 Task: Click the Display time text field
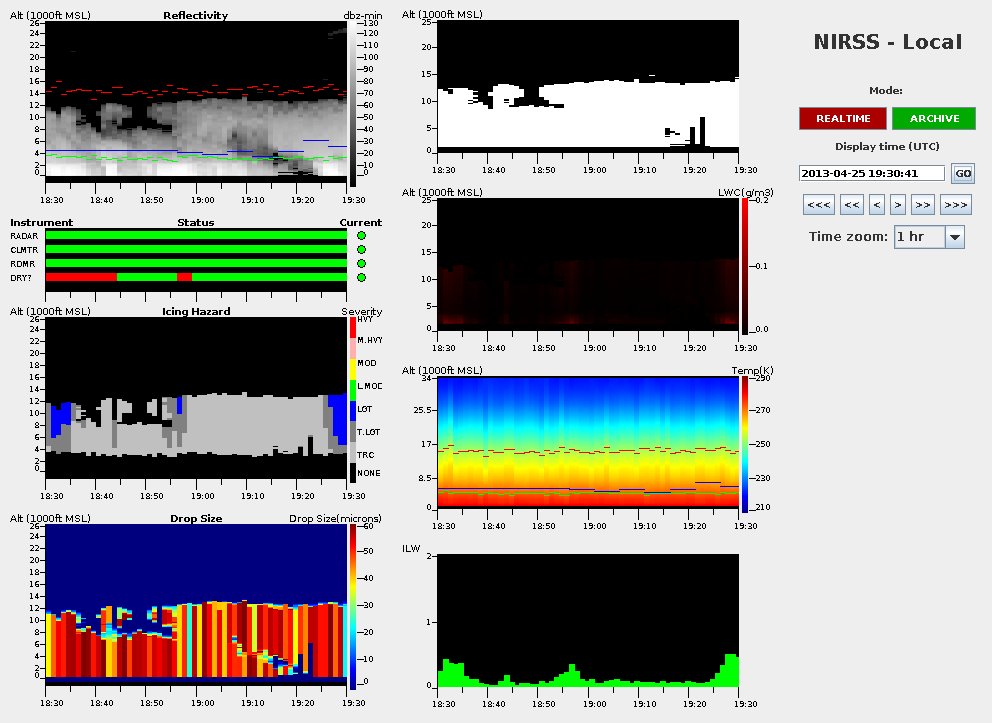tap(872, 173)
